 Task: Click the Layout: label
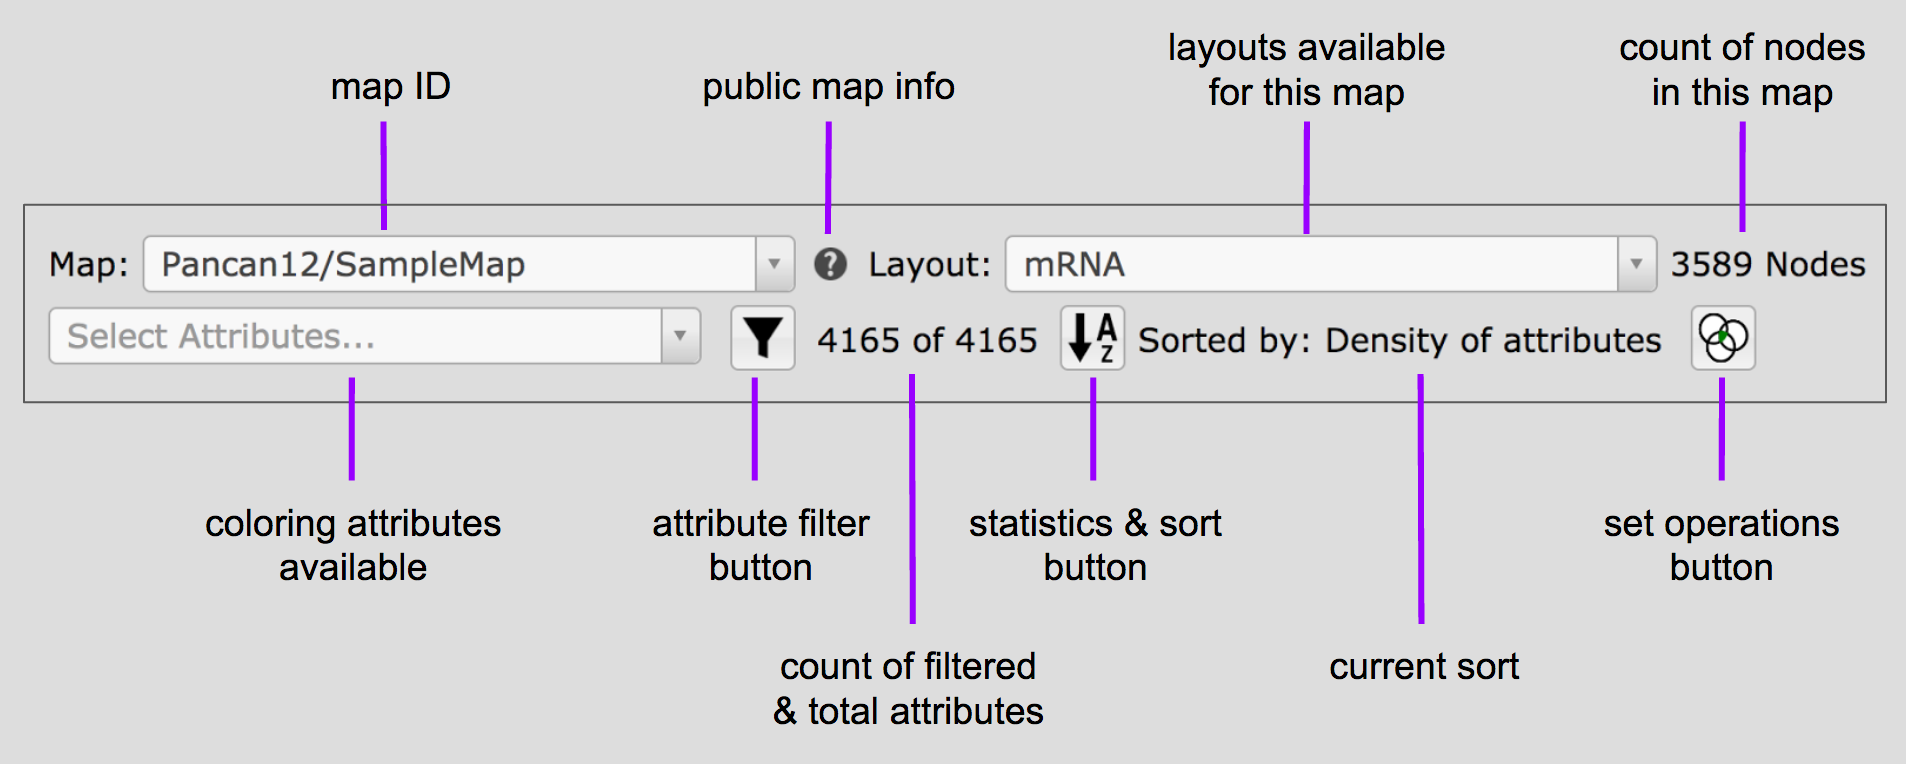pyautogui.click(x=929, y=264)
